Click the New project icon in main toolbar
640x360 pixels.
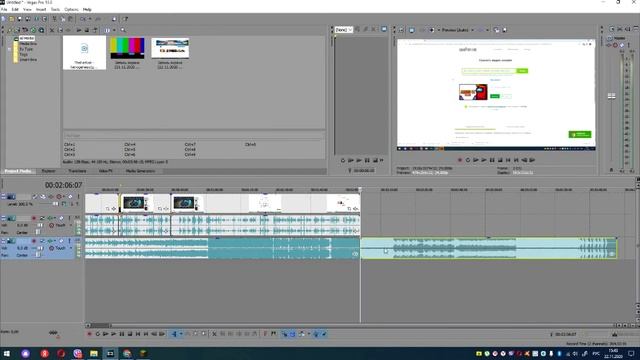[x=3, y=19]
